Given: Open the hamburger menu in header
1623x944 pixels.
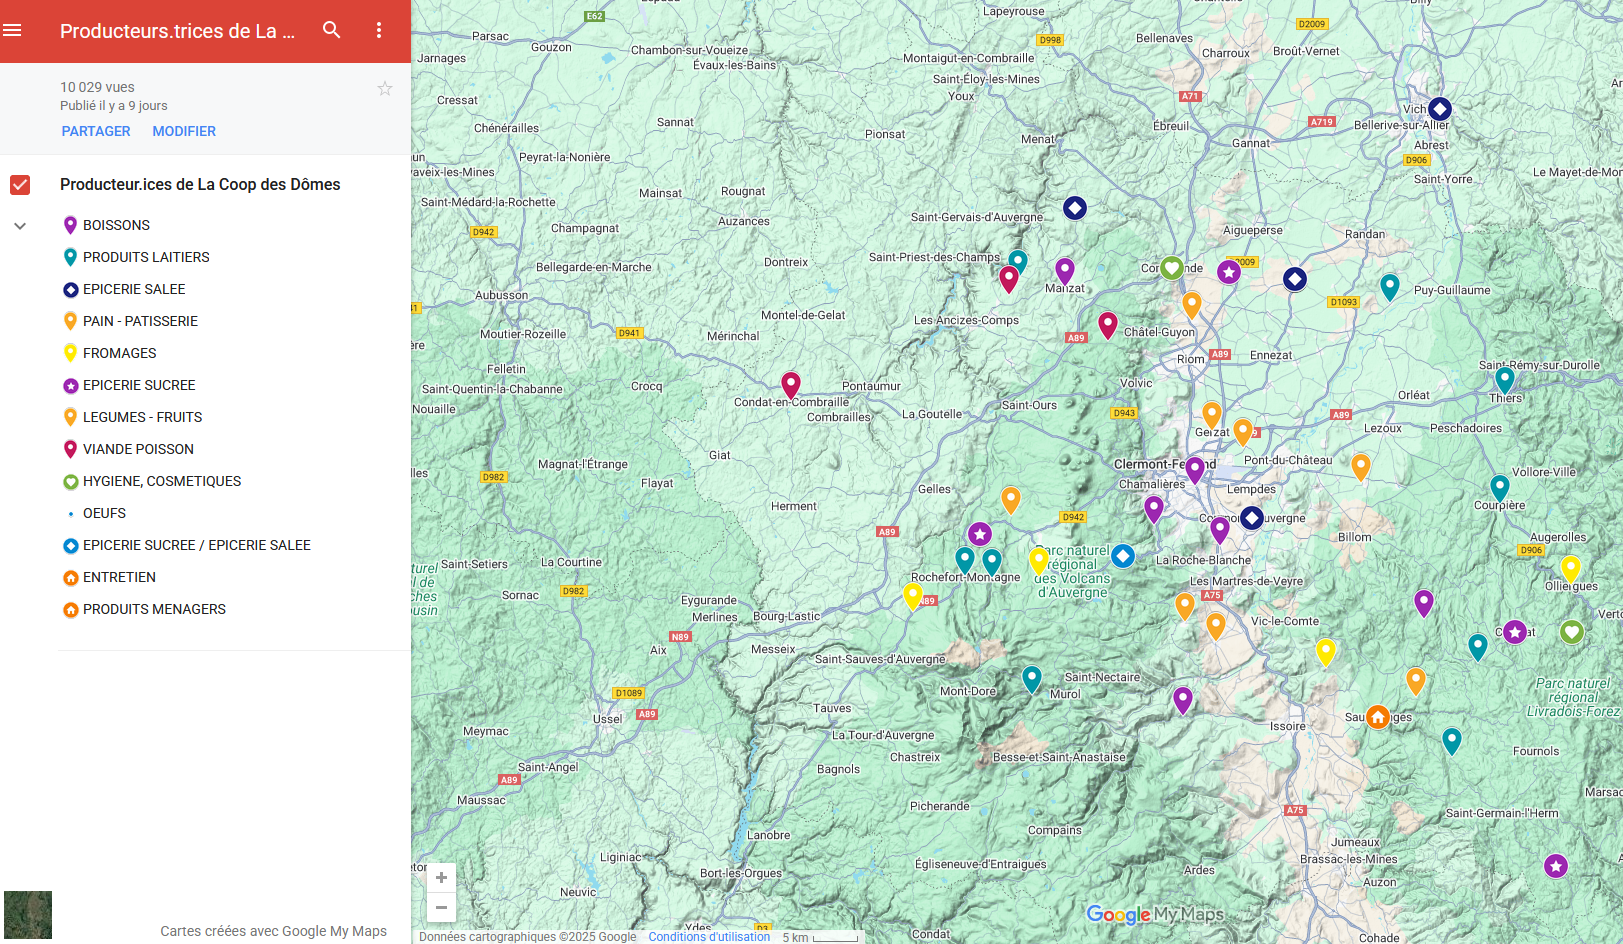Looking at the screenshot, I should pos(13,31).
